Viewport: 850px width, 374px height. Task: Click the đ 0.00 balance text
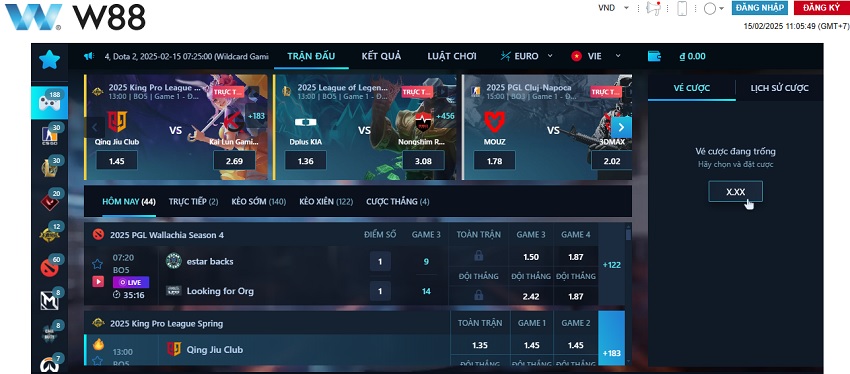click(693, 56)
